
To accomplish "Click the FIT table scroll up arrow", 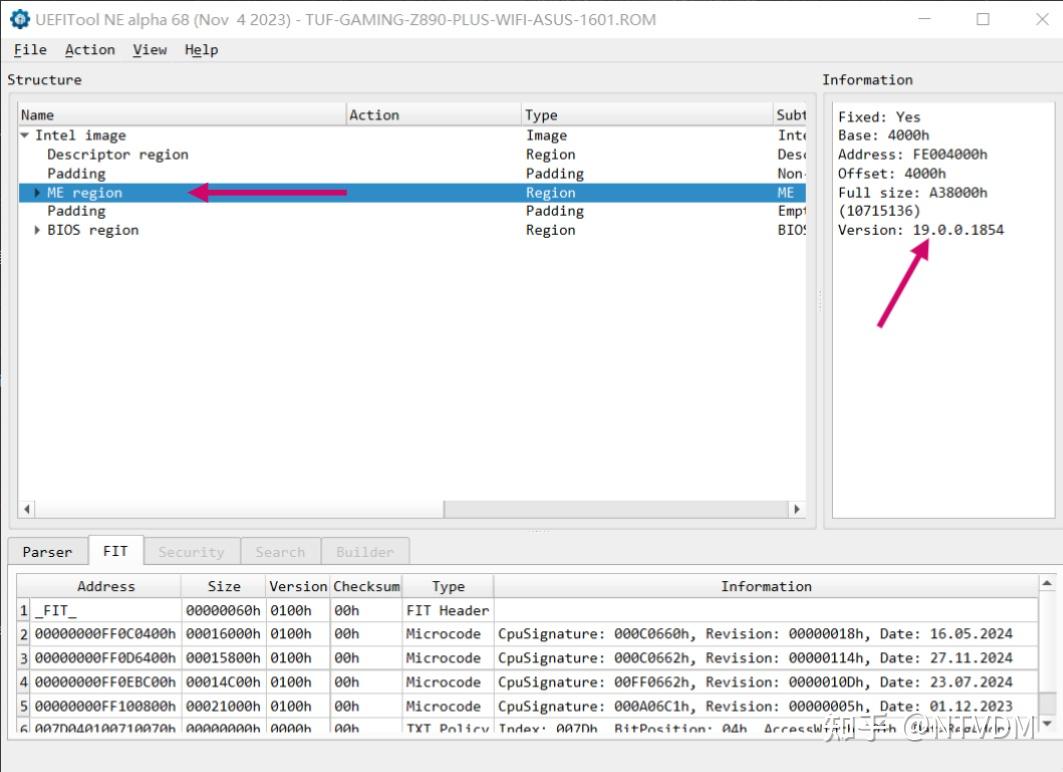I will pyautogui.click(x=1047, y=584).
